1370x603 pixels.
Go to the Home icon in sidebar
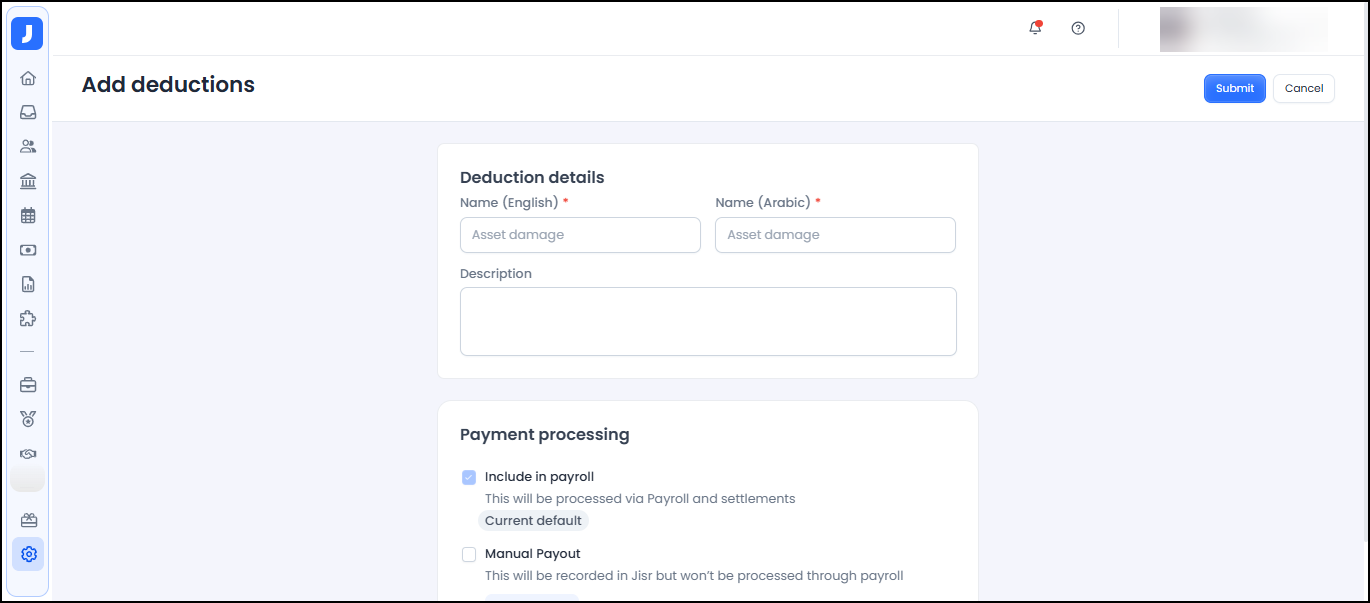28,78
